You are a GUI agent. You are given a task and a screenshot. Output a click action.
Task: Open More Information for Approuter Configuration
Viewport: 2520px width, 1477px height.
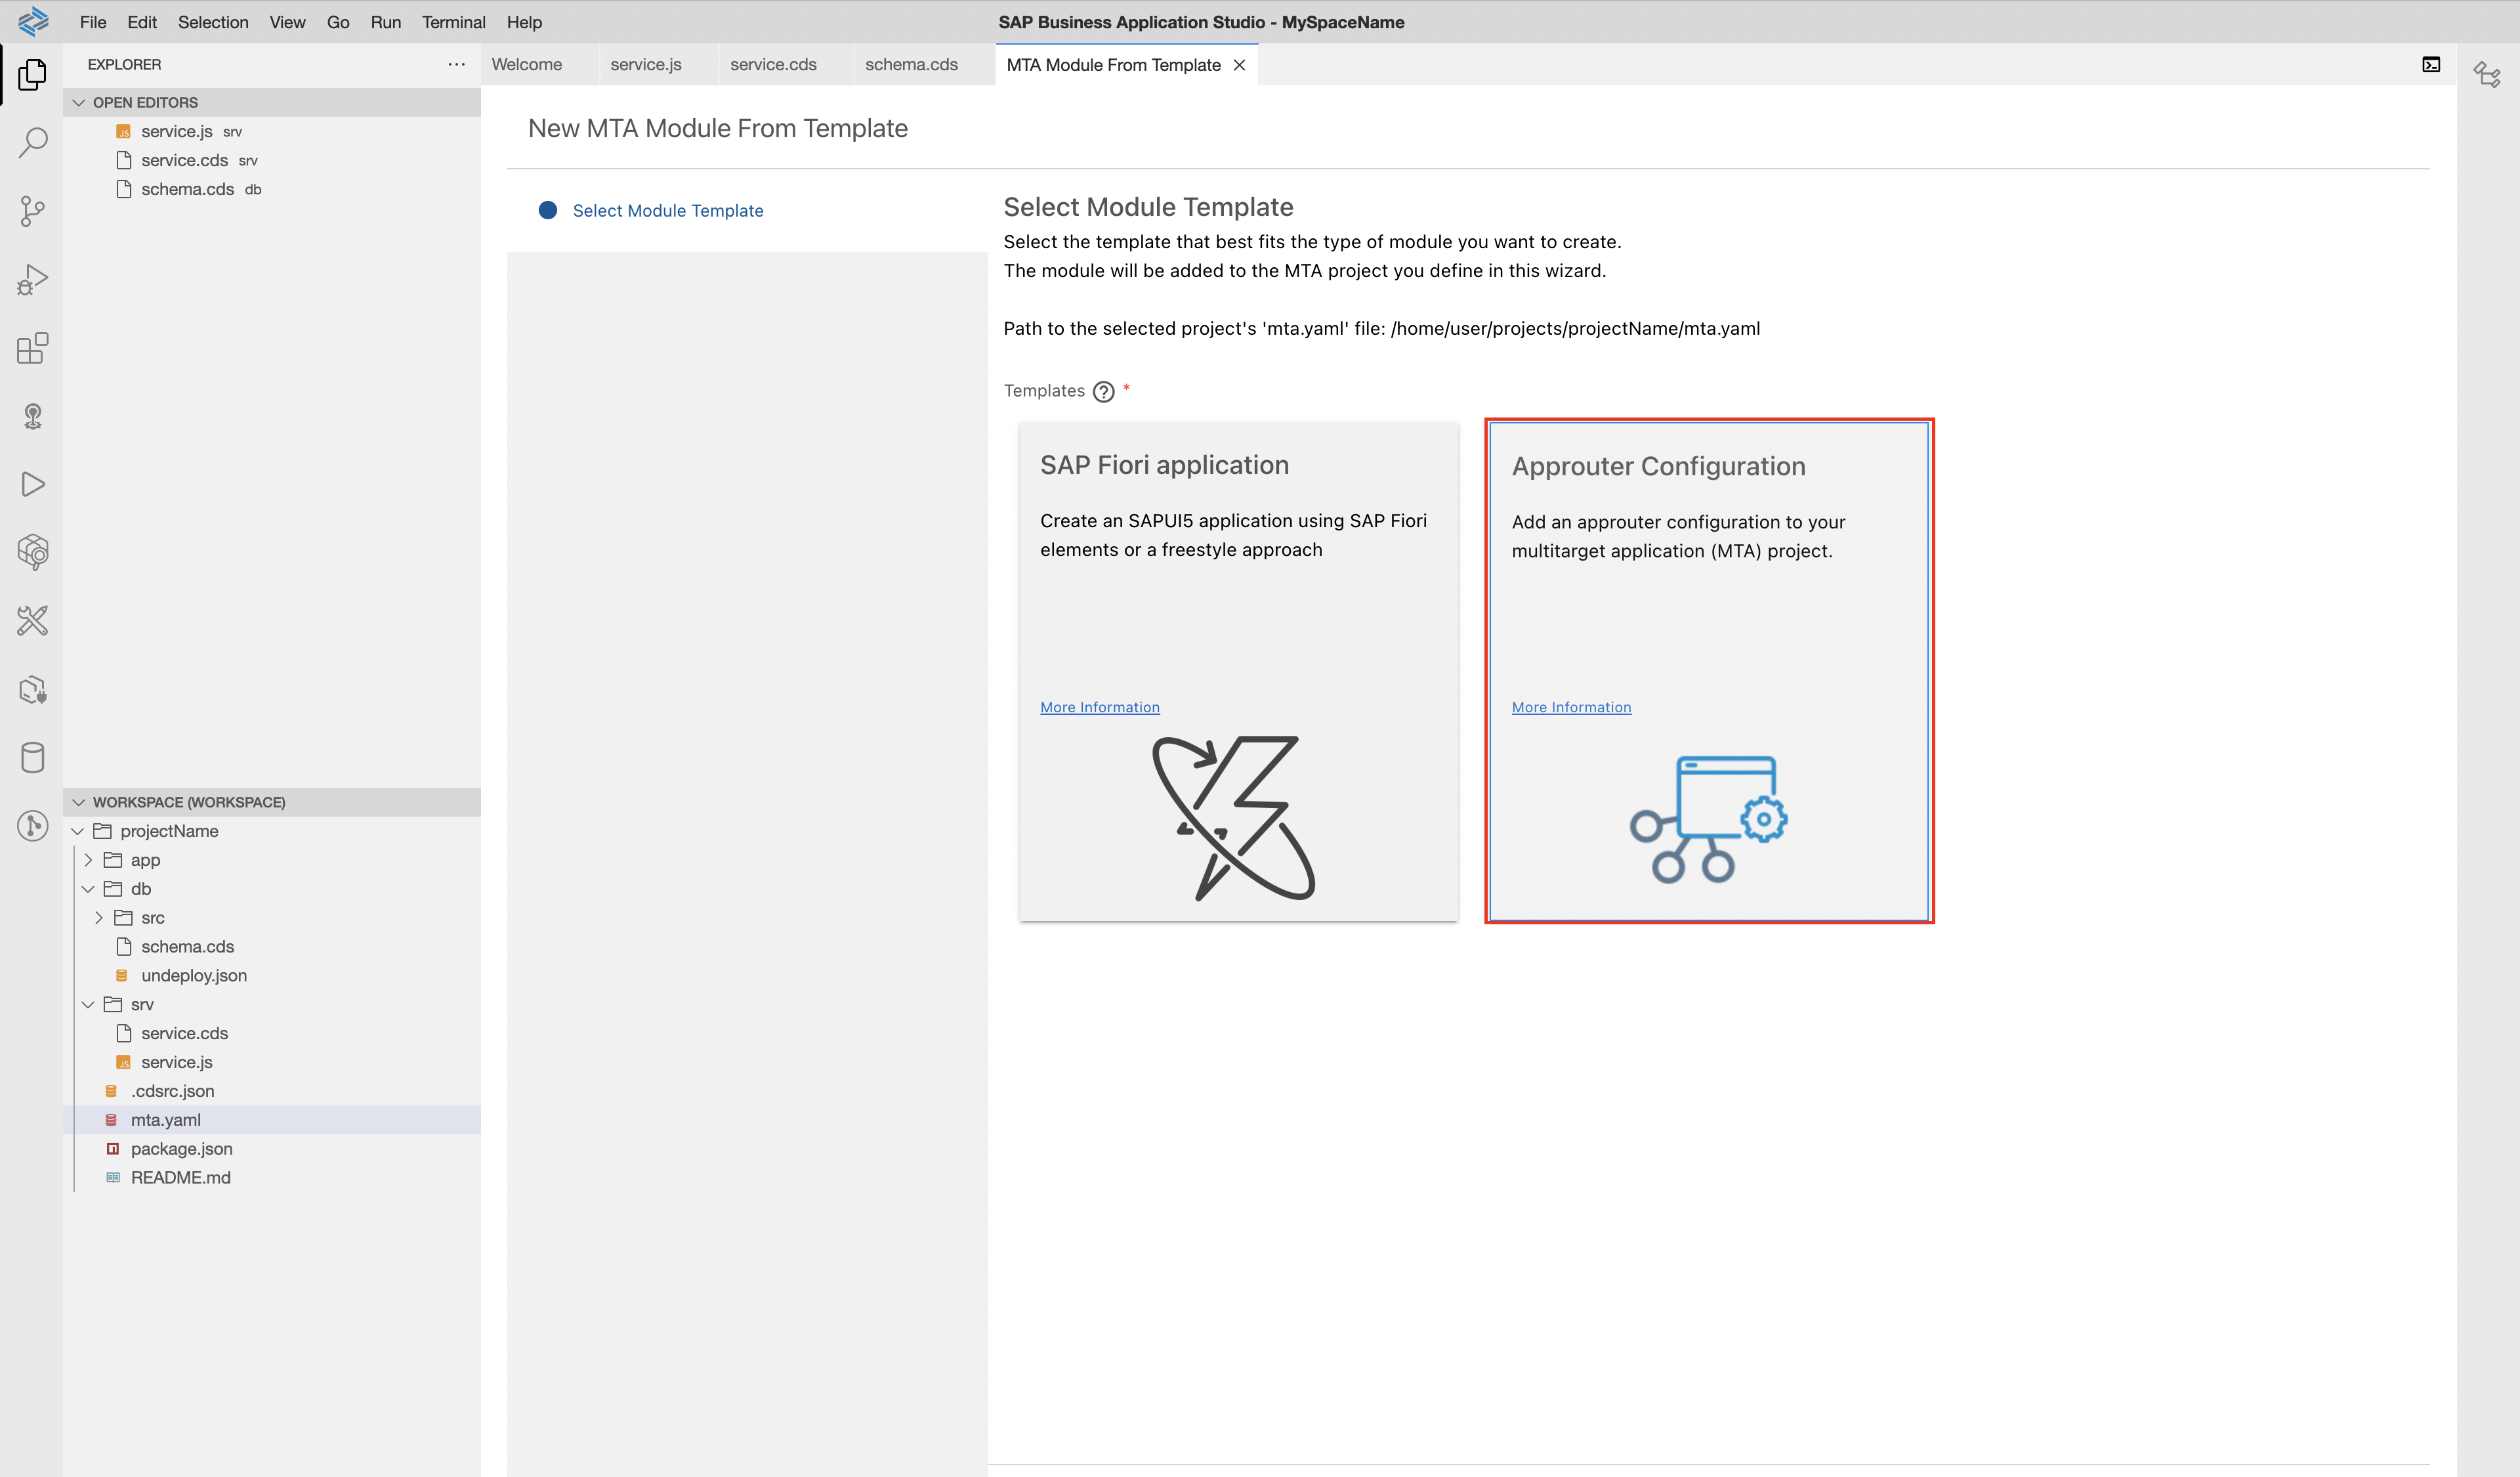[x=1571, y=708]
